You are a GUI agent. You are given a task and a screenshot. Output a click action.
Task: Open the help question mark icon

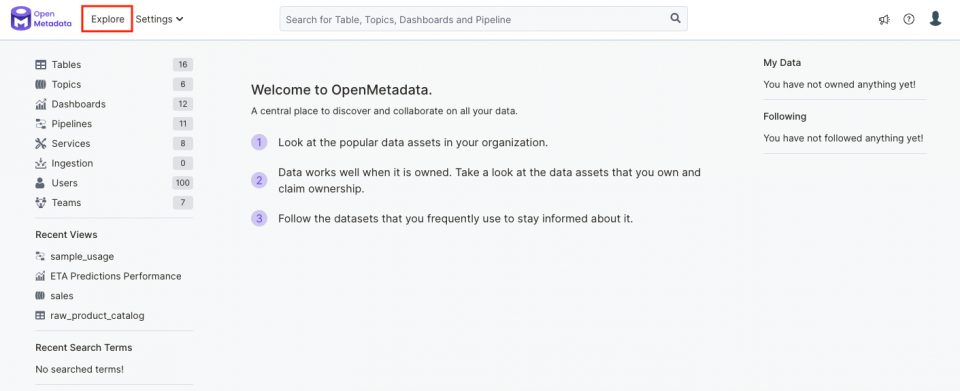[909, 19]
